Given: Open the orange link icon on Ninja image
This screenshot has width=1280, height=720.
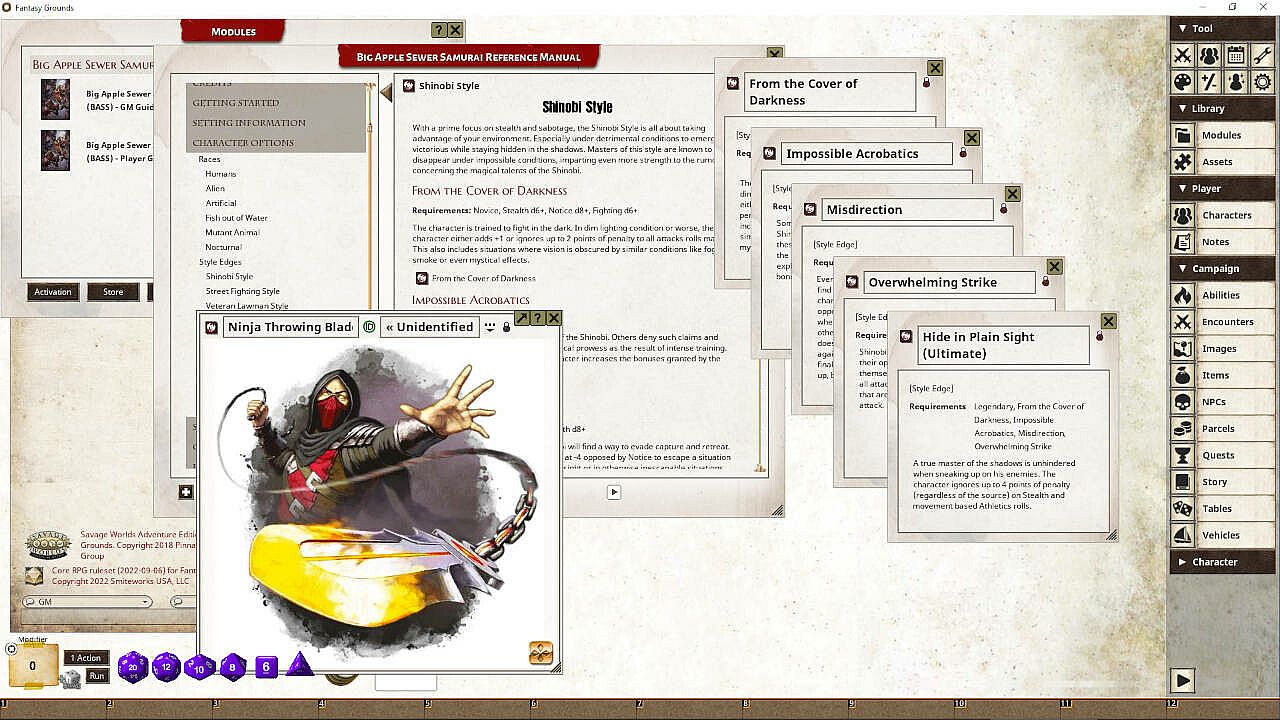Looking at the screenshot, I should 541,653.
